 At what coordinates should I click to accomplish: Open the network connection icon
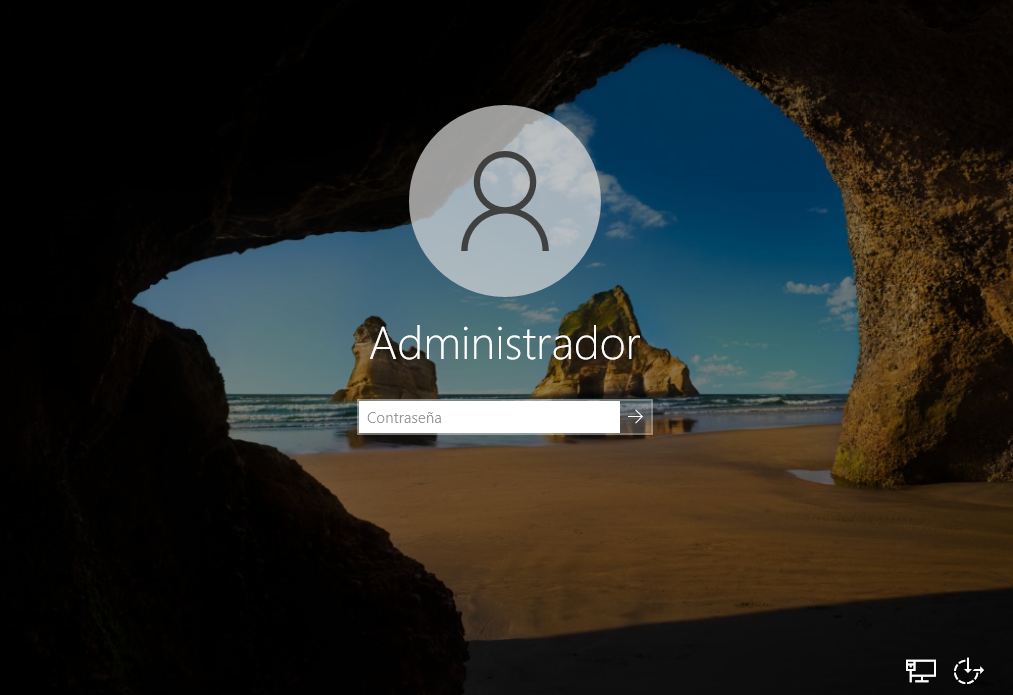(x=920, y=670)
